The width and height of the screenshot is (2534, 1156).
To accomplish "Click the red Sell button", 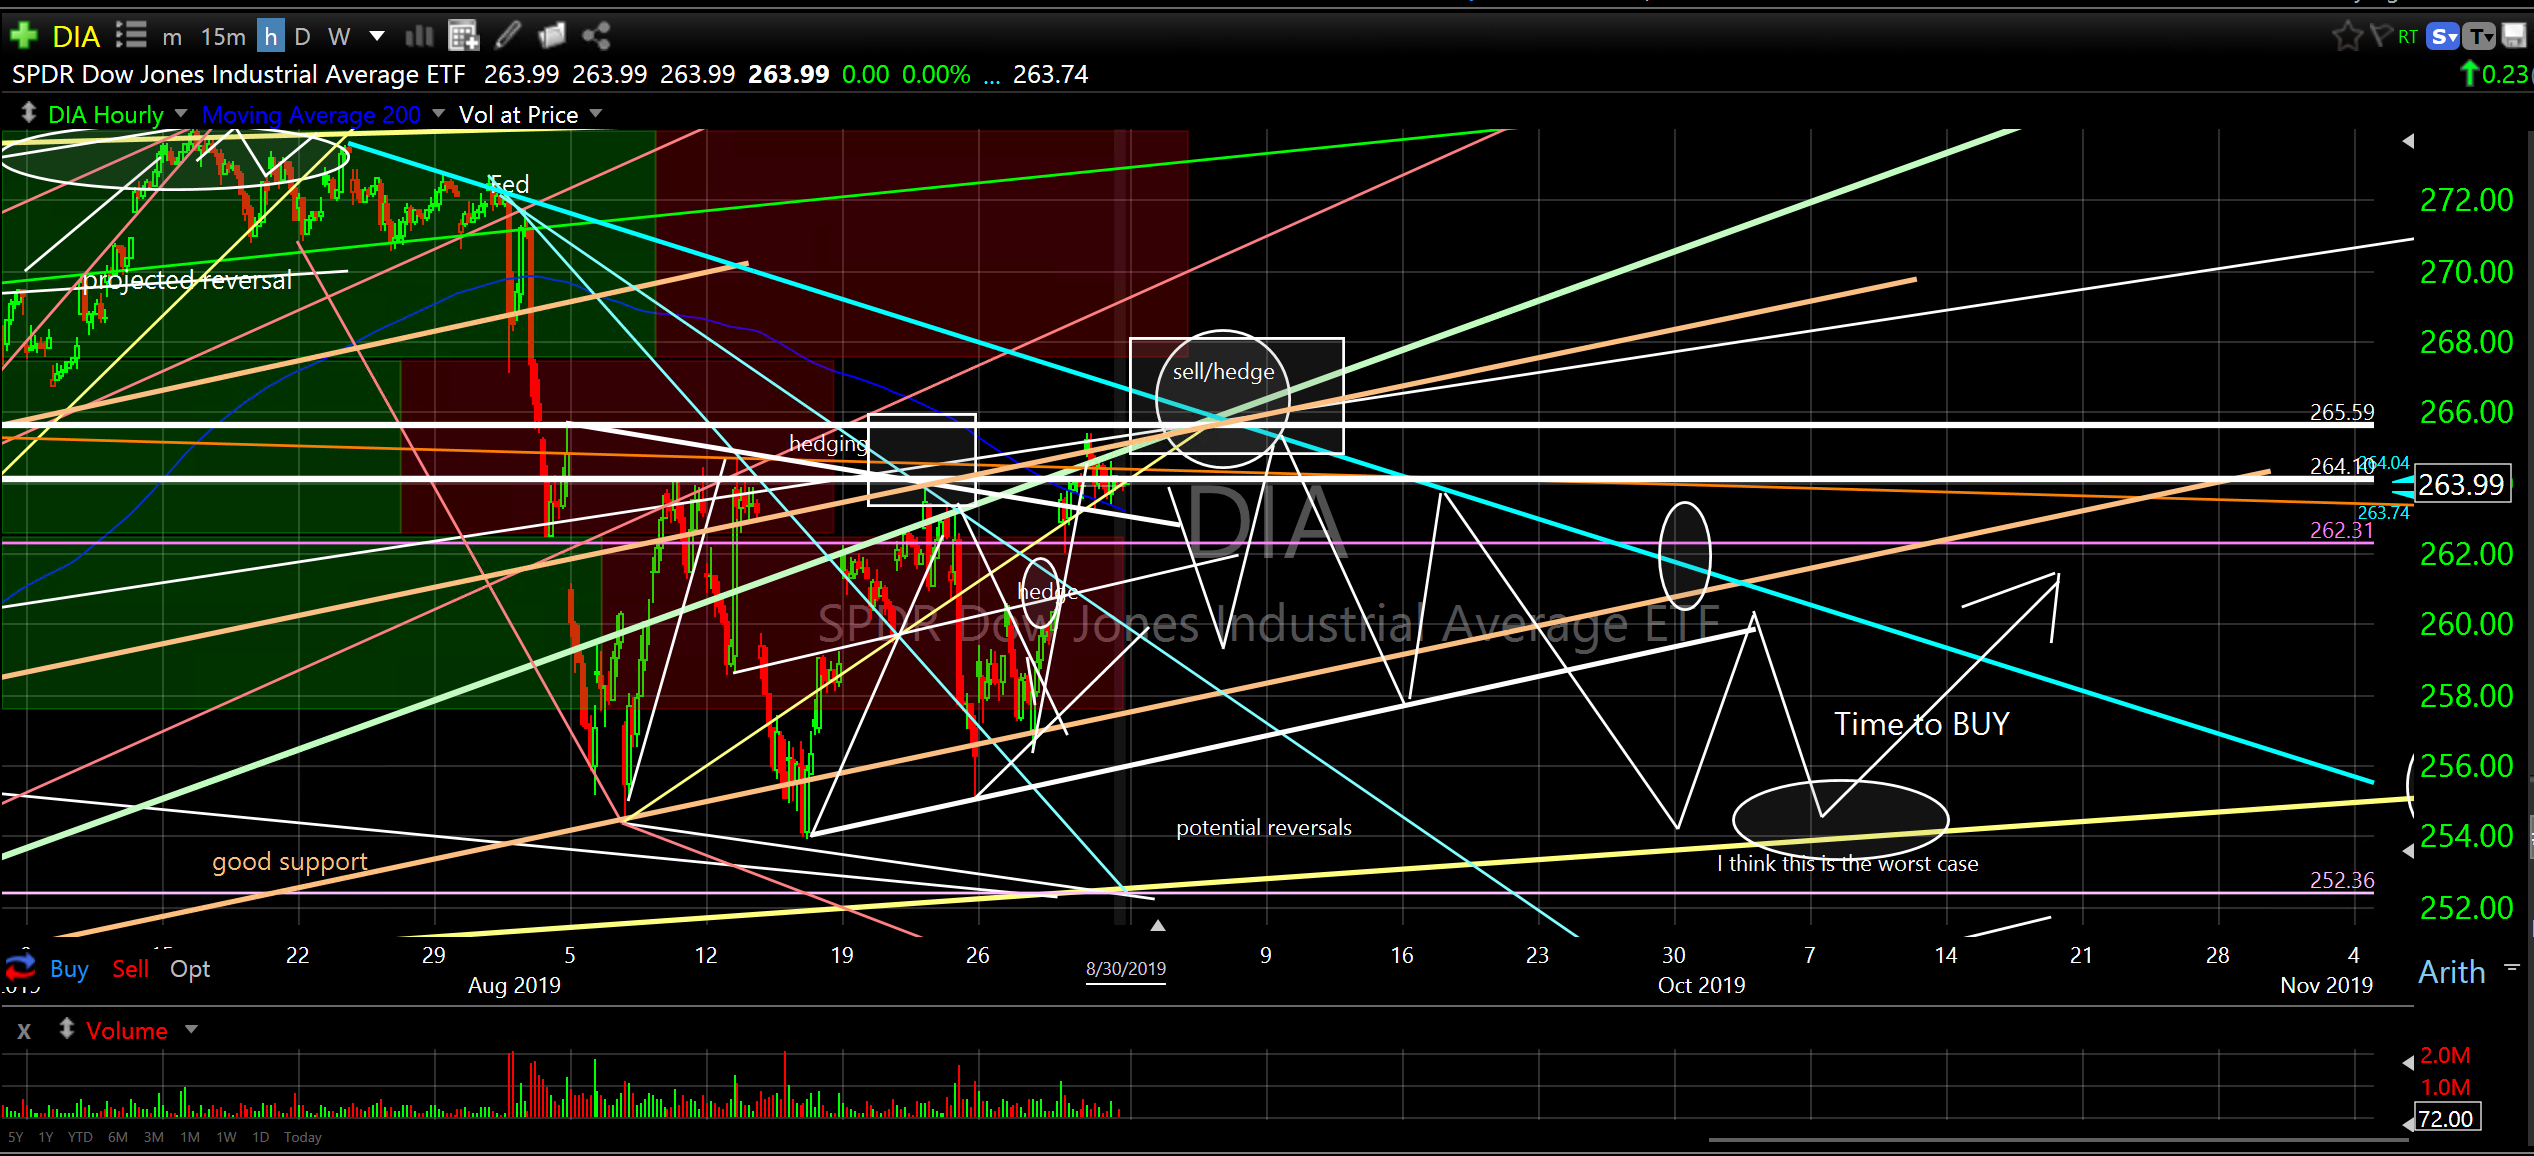I will (x=130, y=969).
